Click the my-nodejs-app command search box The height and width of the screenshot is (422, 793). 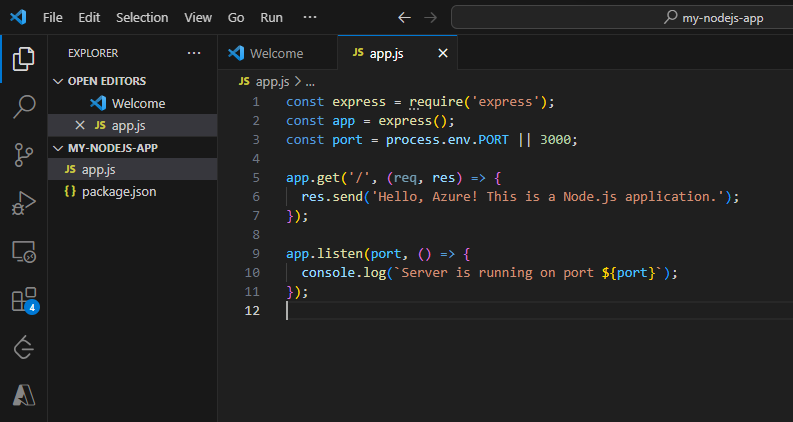click(x=620, y=18)
